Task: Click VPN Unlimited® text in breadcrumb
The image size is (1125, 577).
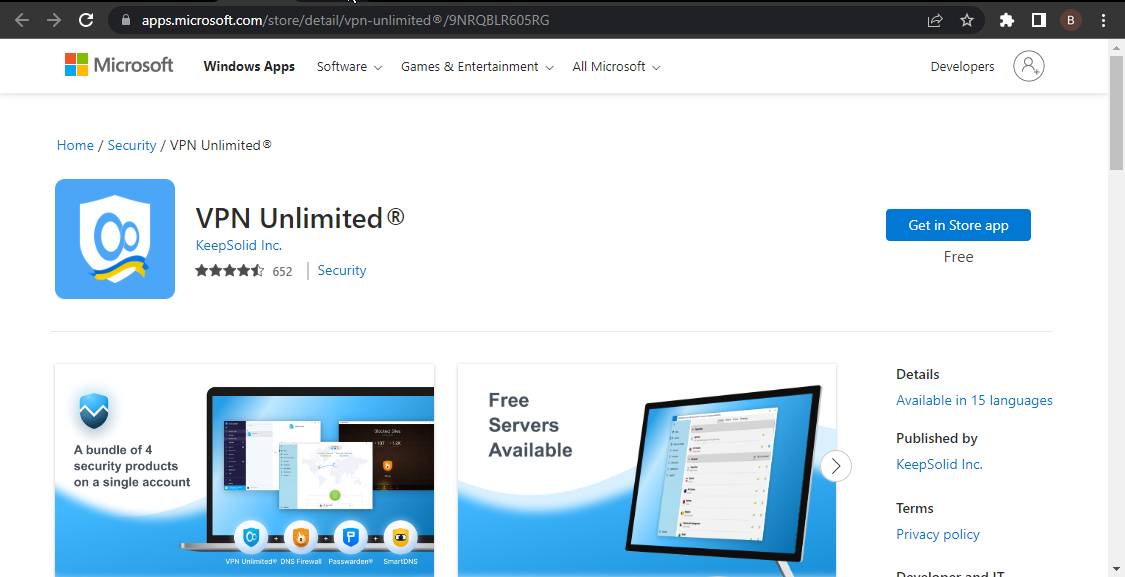Action: (x=221, y=145)
